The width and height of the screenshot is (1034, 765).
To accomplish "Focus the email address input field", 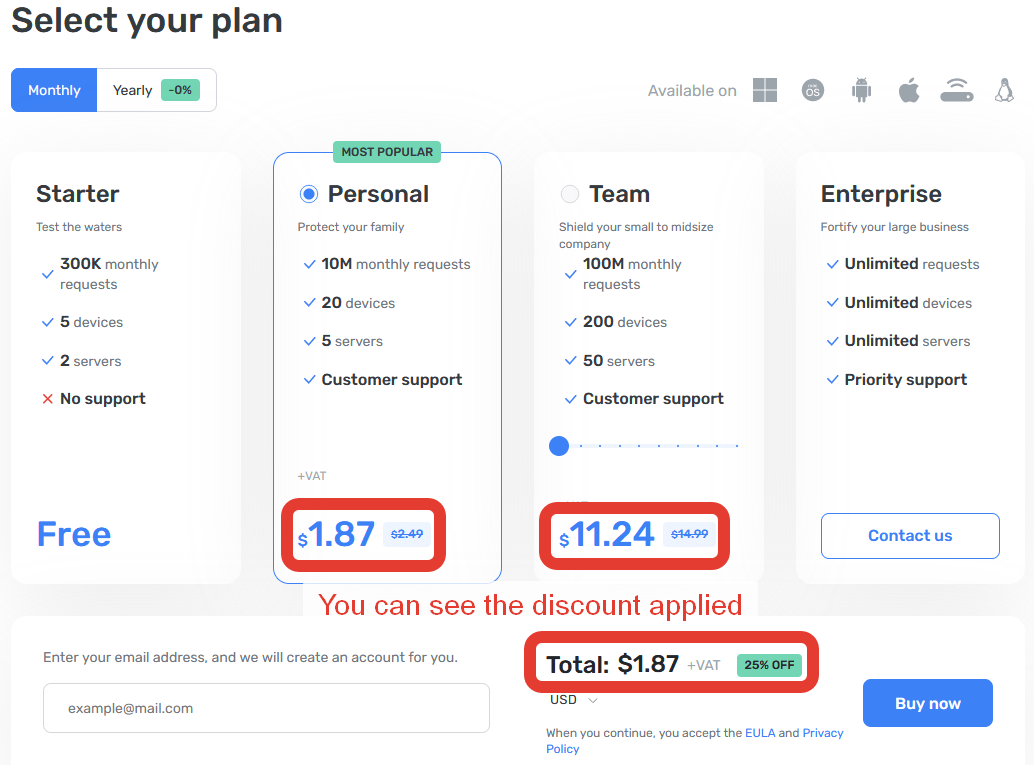I will pos(266,708).
